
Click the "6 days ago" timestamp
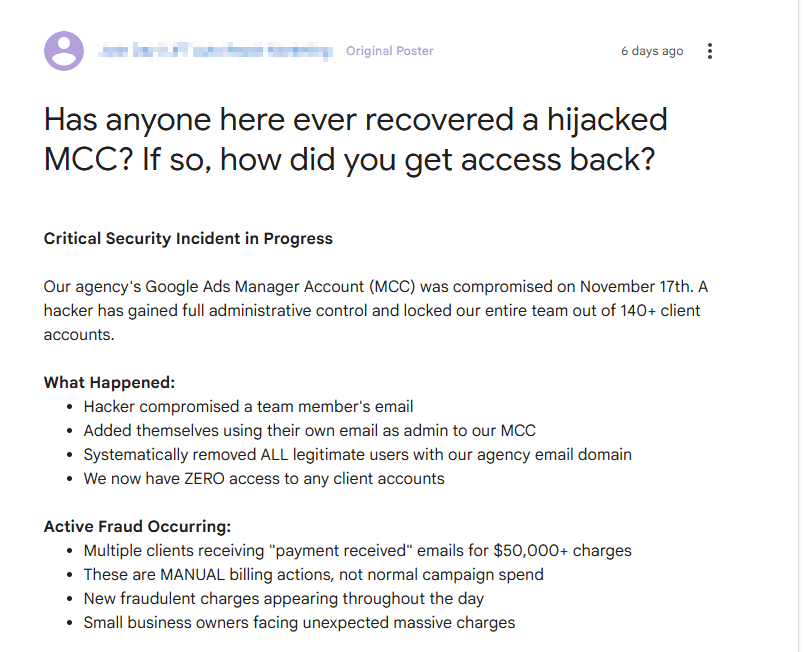tap(652, 51)
